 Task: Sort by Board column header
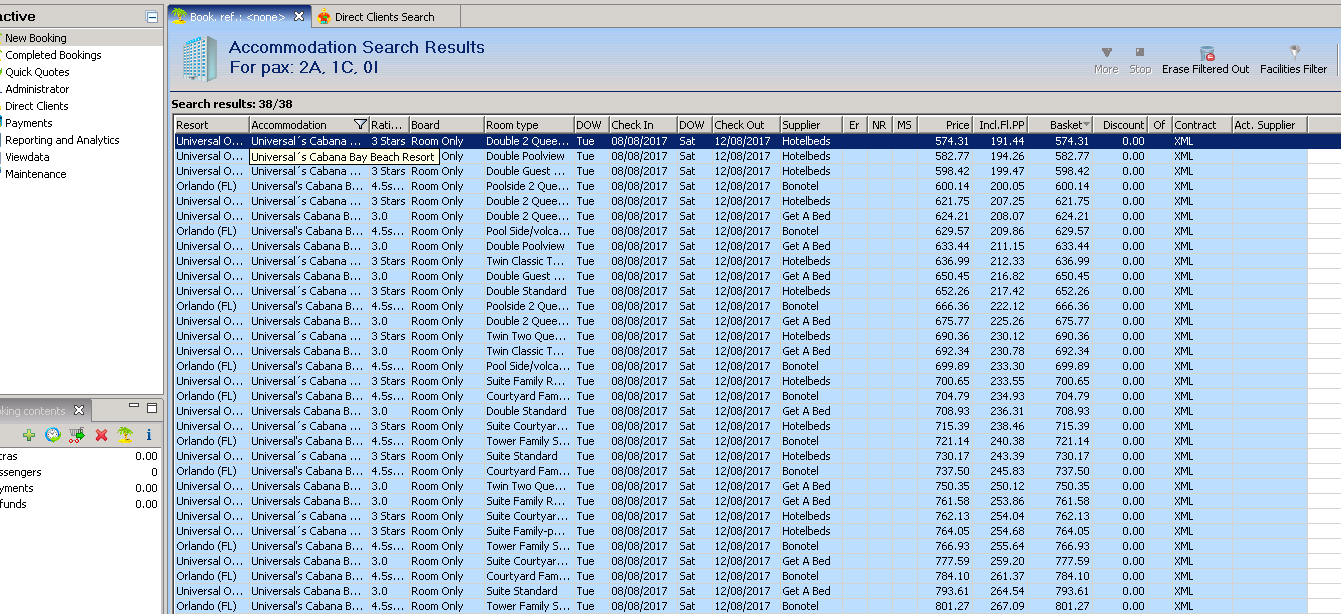pos(446,125)
